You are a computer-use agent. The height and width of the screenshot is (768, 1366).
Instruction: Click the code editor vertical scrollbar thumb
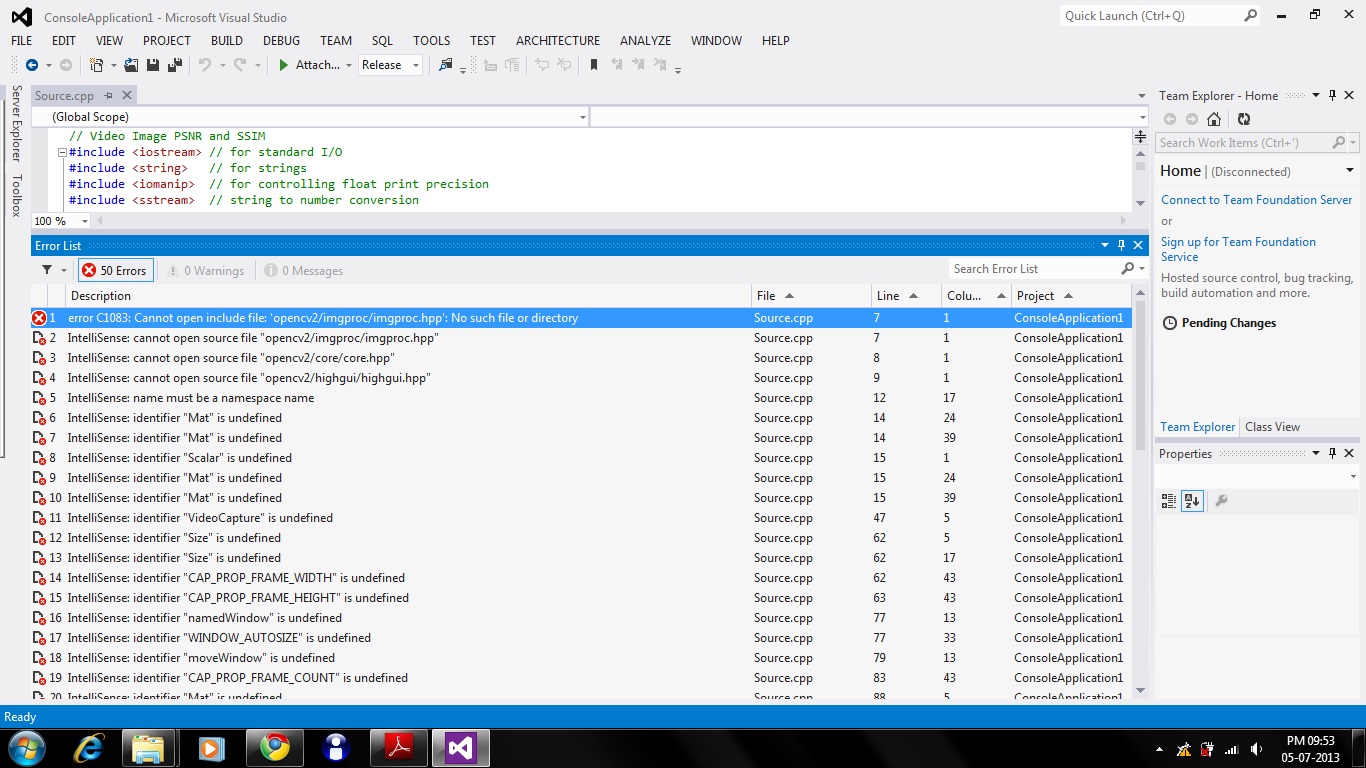click(1140, 166)
